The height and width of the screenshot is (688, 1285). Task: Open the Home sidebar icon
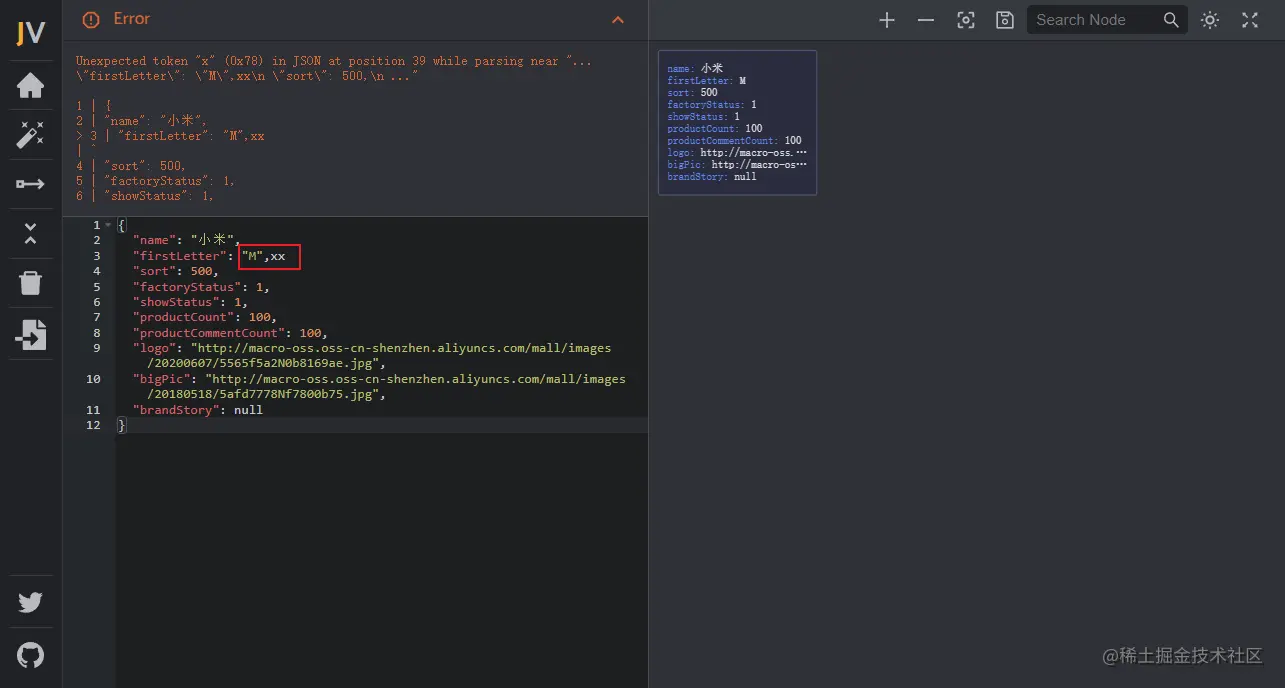(x=30, y=86)
